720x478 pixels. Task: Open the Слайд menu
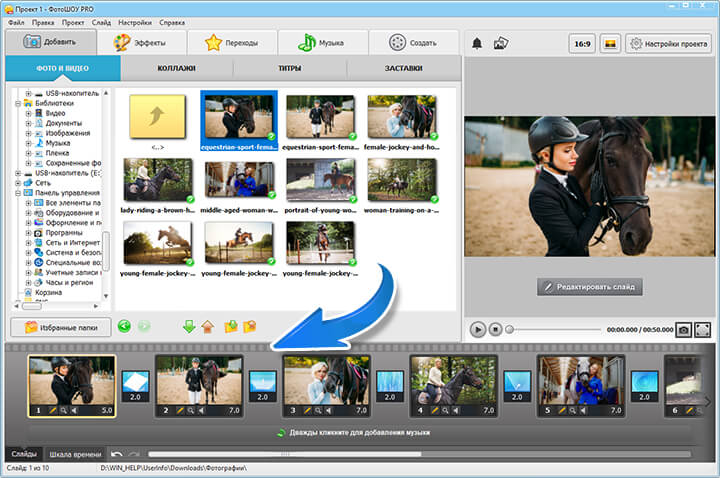coord(101,21)
